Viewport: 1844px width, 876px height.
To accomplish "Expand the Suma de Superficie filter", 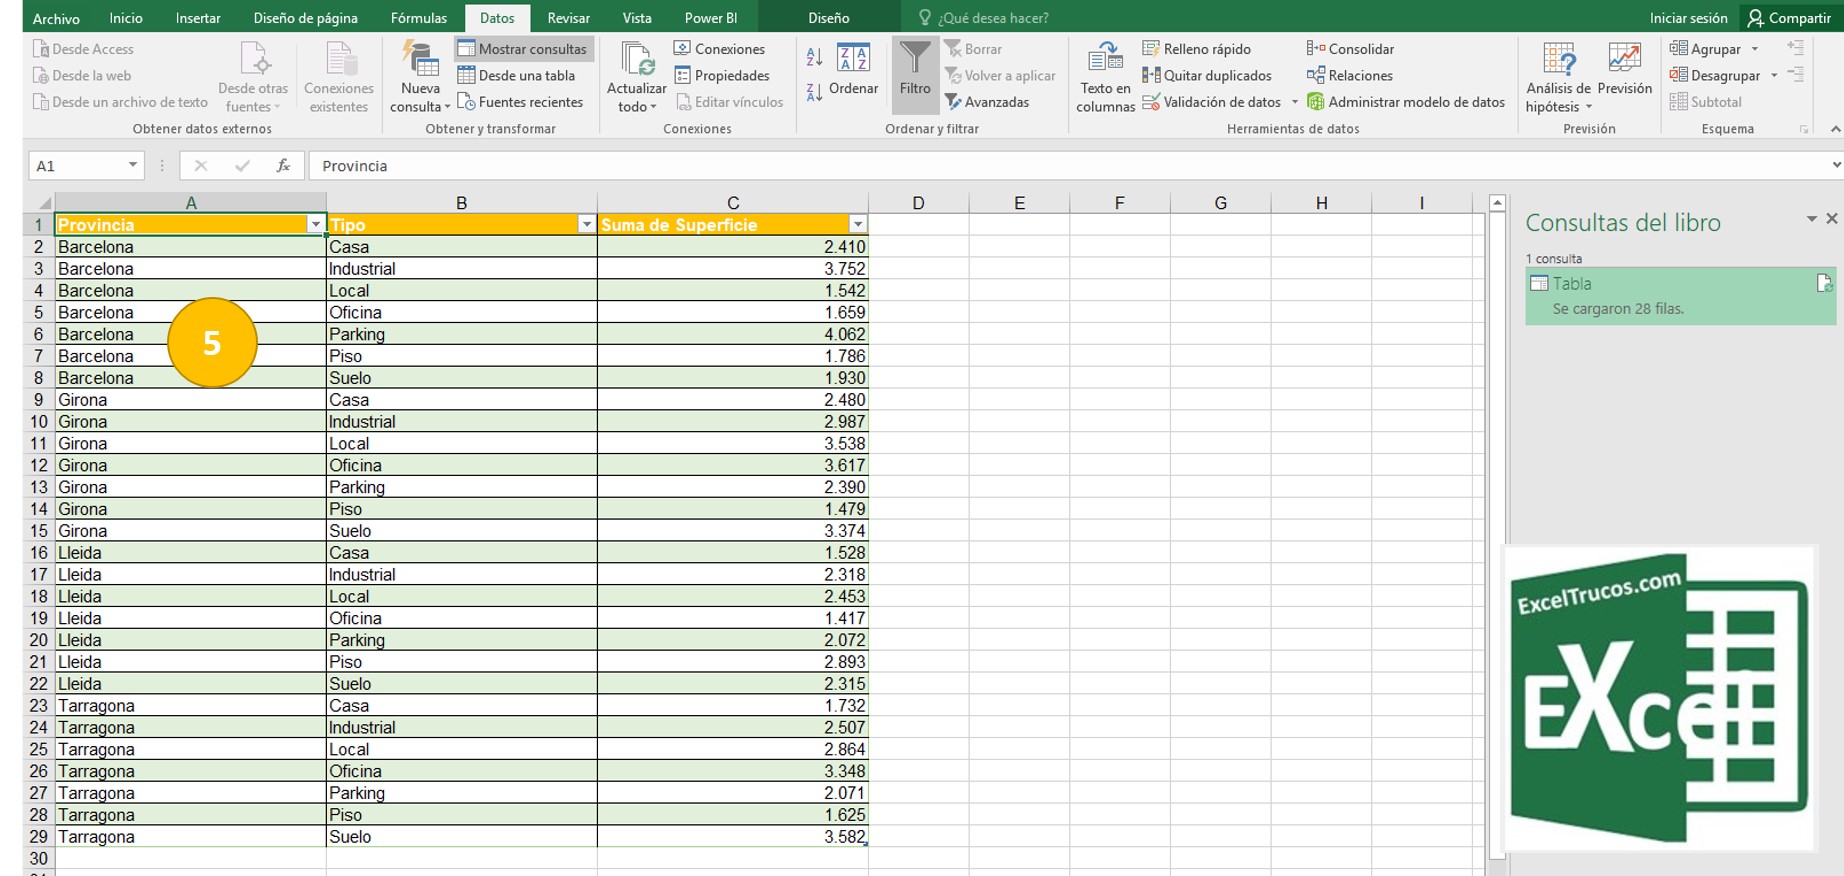I will tap(857, 225).
